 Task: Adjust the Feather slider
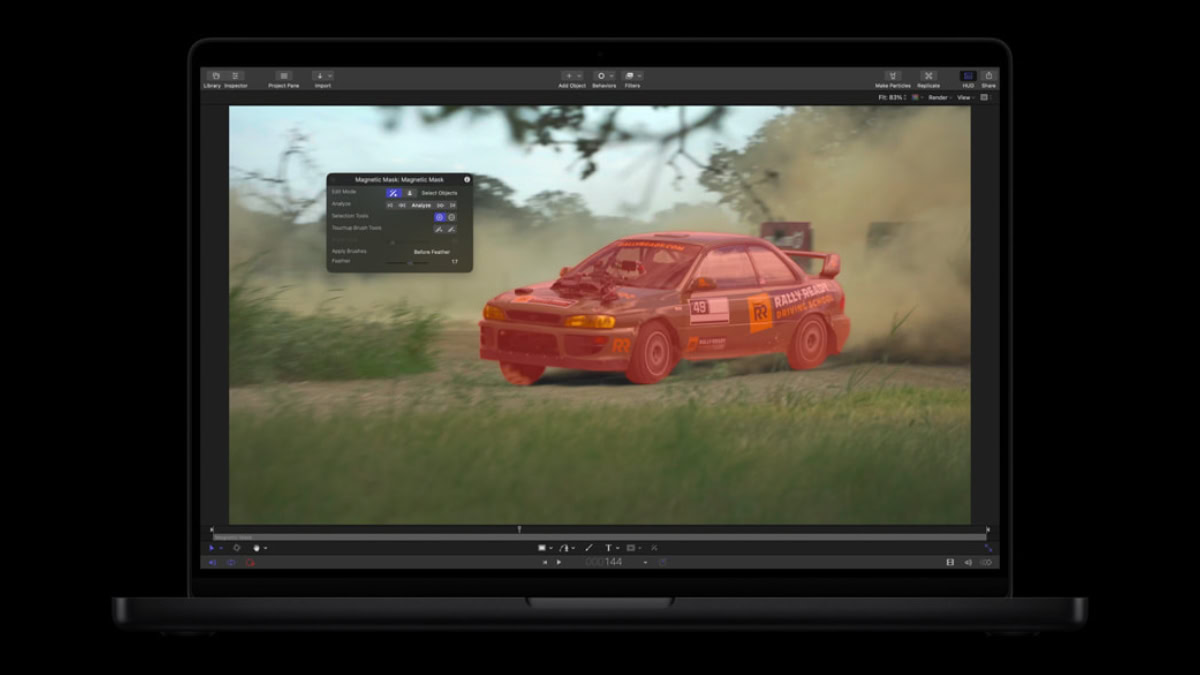(410, 263)
